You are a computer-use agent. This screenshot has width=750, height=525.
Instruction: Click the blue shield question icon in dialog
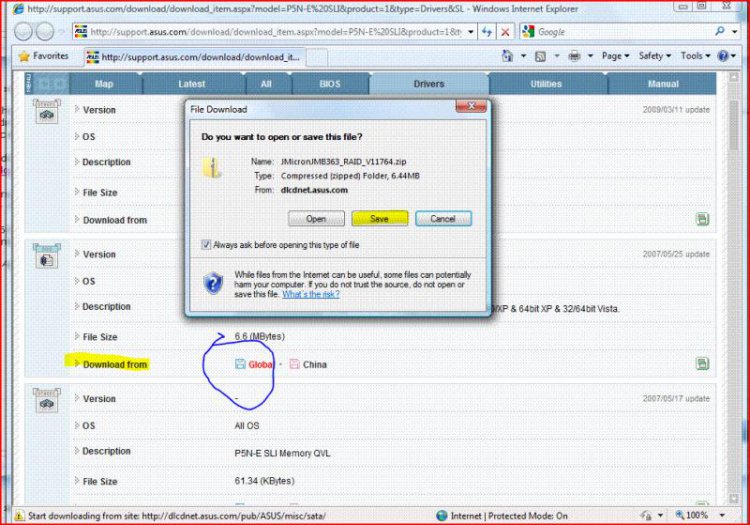point(213,283)
